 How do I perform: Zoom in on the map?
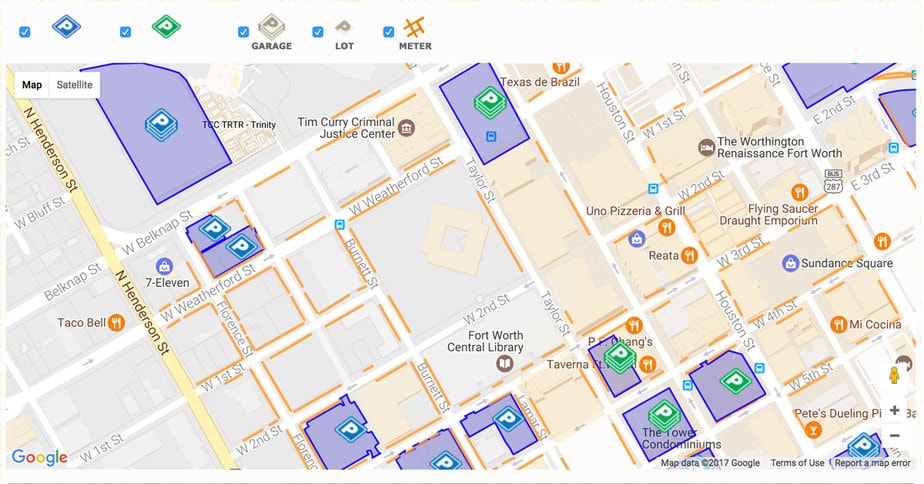(895, 410)
